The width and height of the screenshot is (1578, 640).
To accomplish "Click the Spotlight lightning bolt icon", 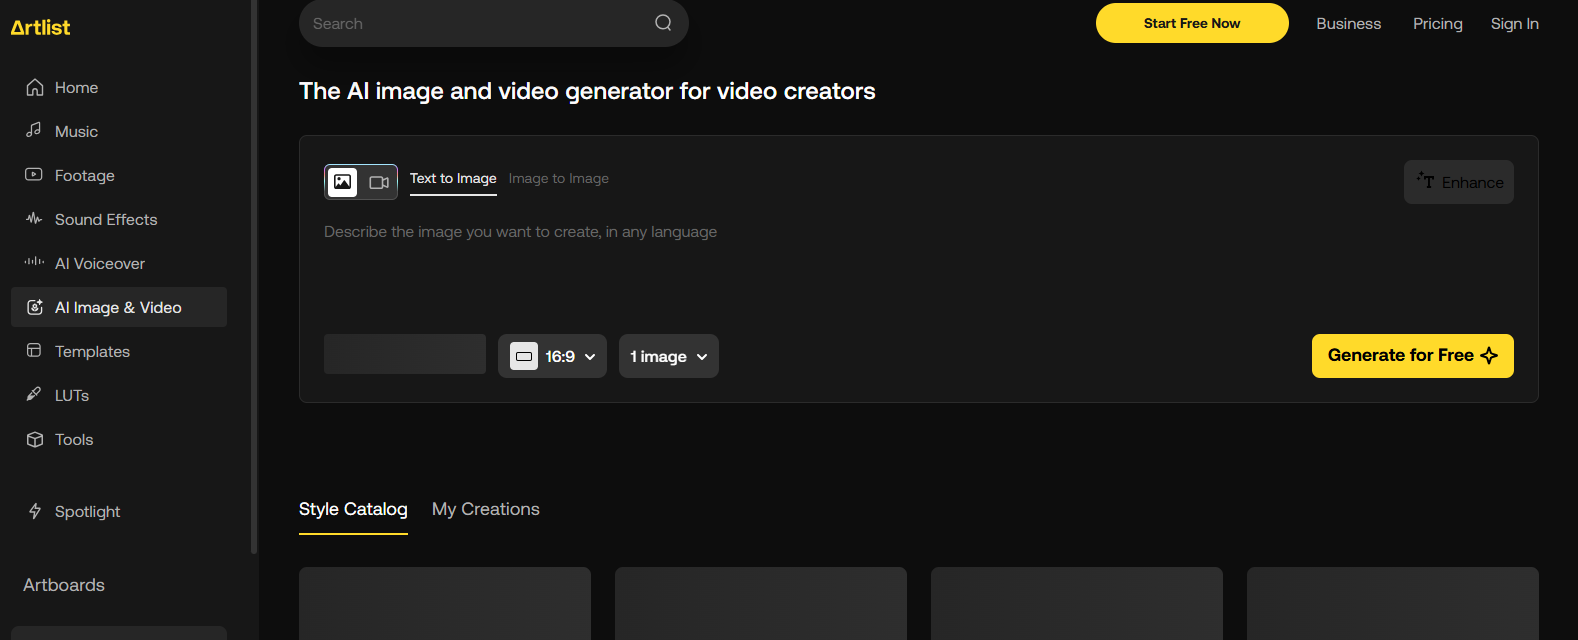I will tap(34, 511).
